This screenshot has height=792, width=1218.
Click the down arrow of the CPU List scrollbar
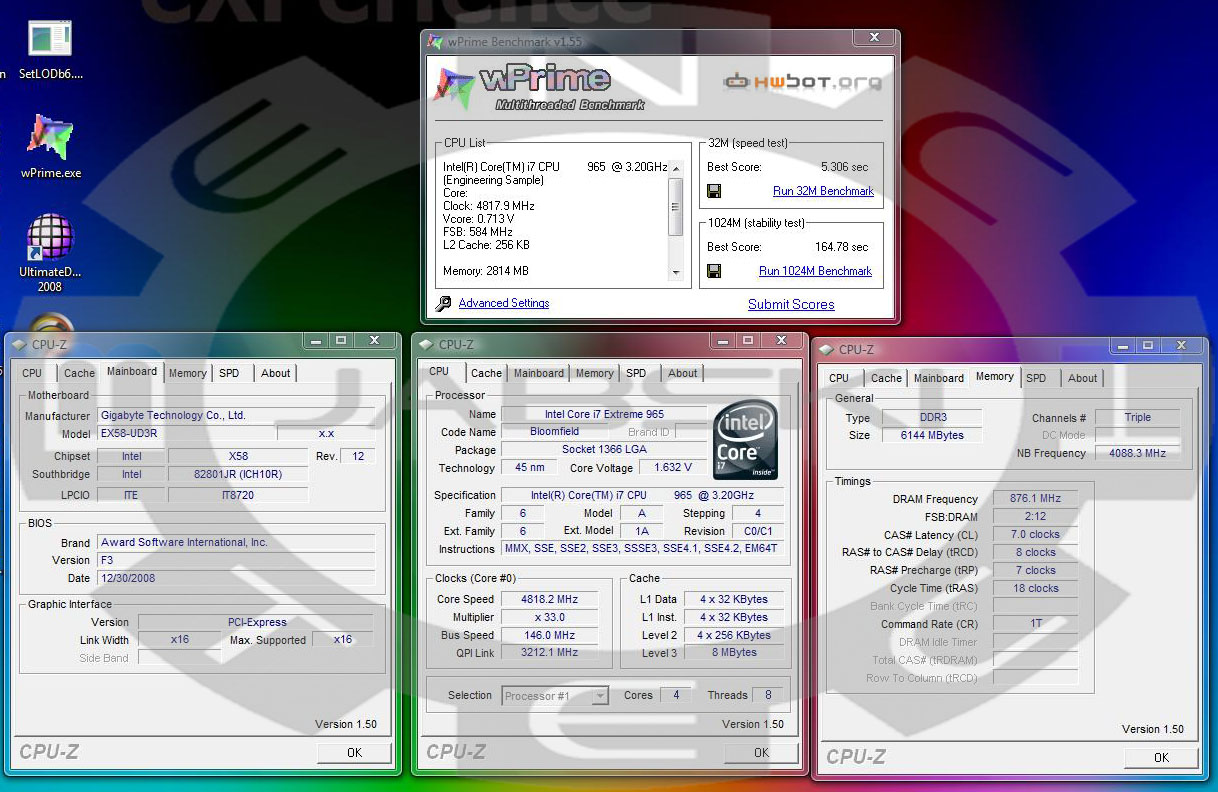(675, 273)
